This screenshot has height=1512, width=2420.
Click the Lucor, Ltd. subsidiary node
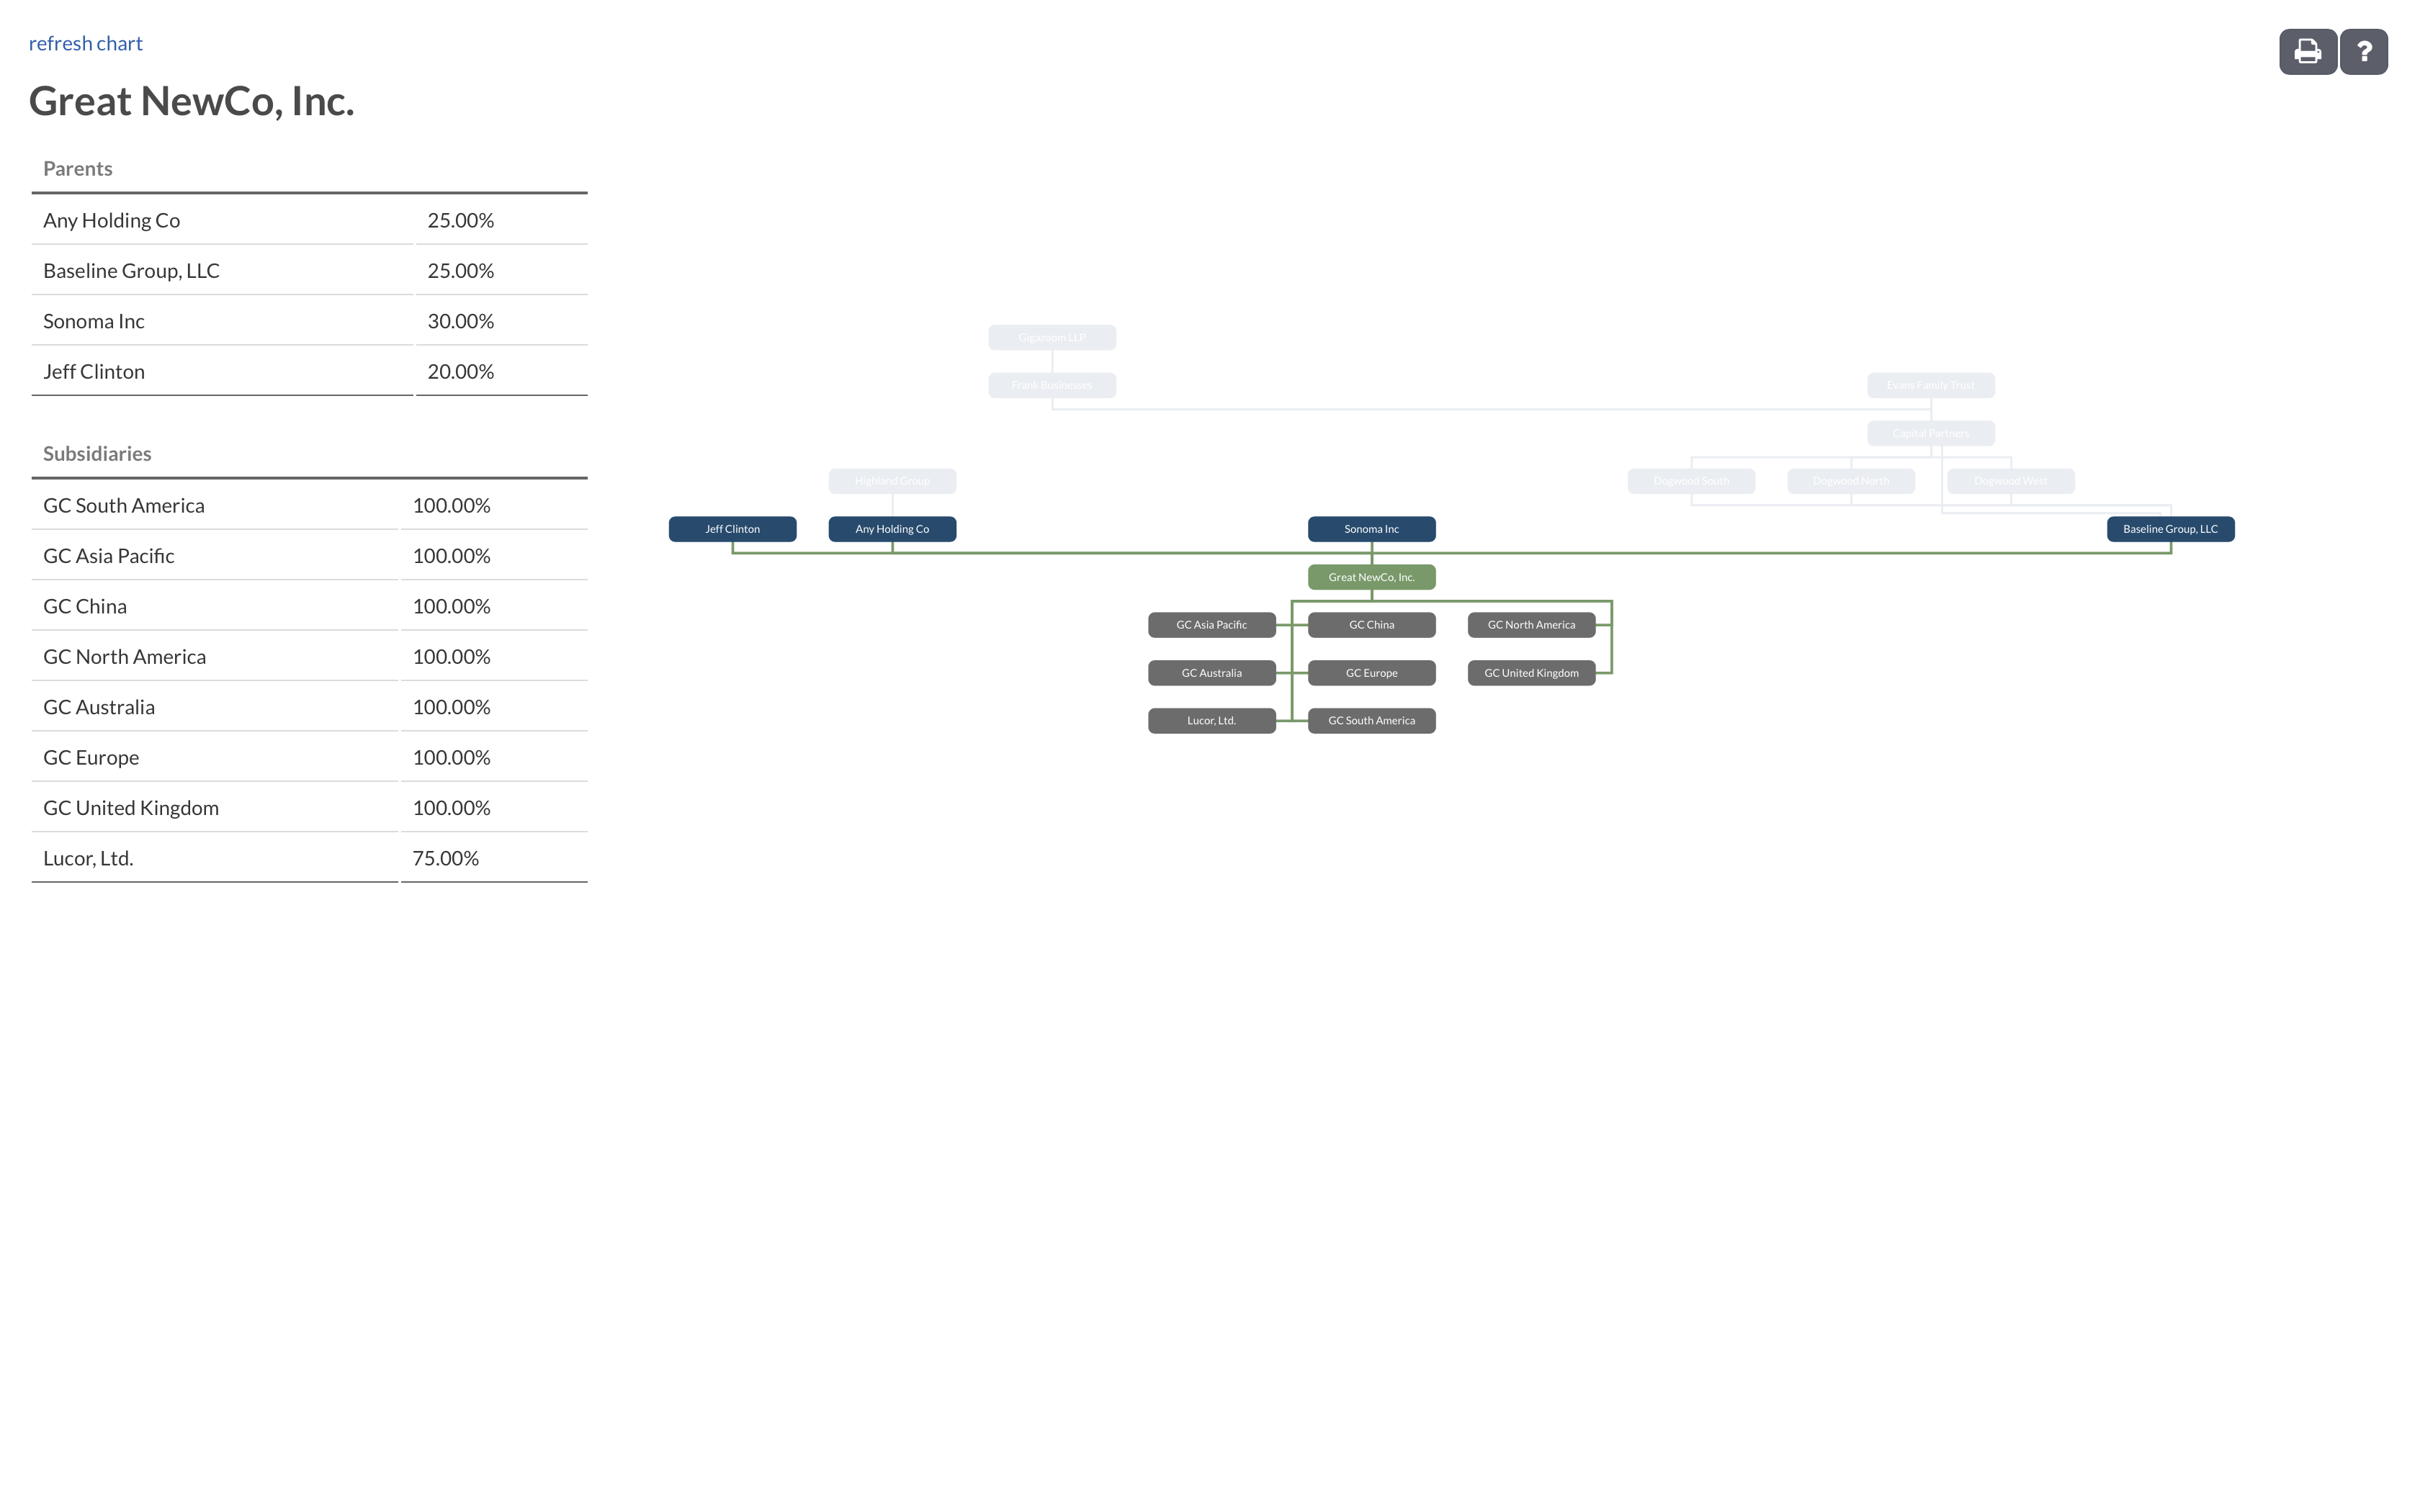tap(1209, 719)
